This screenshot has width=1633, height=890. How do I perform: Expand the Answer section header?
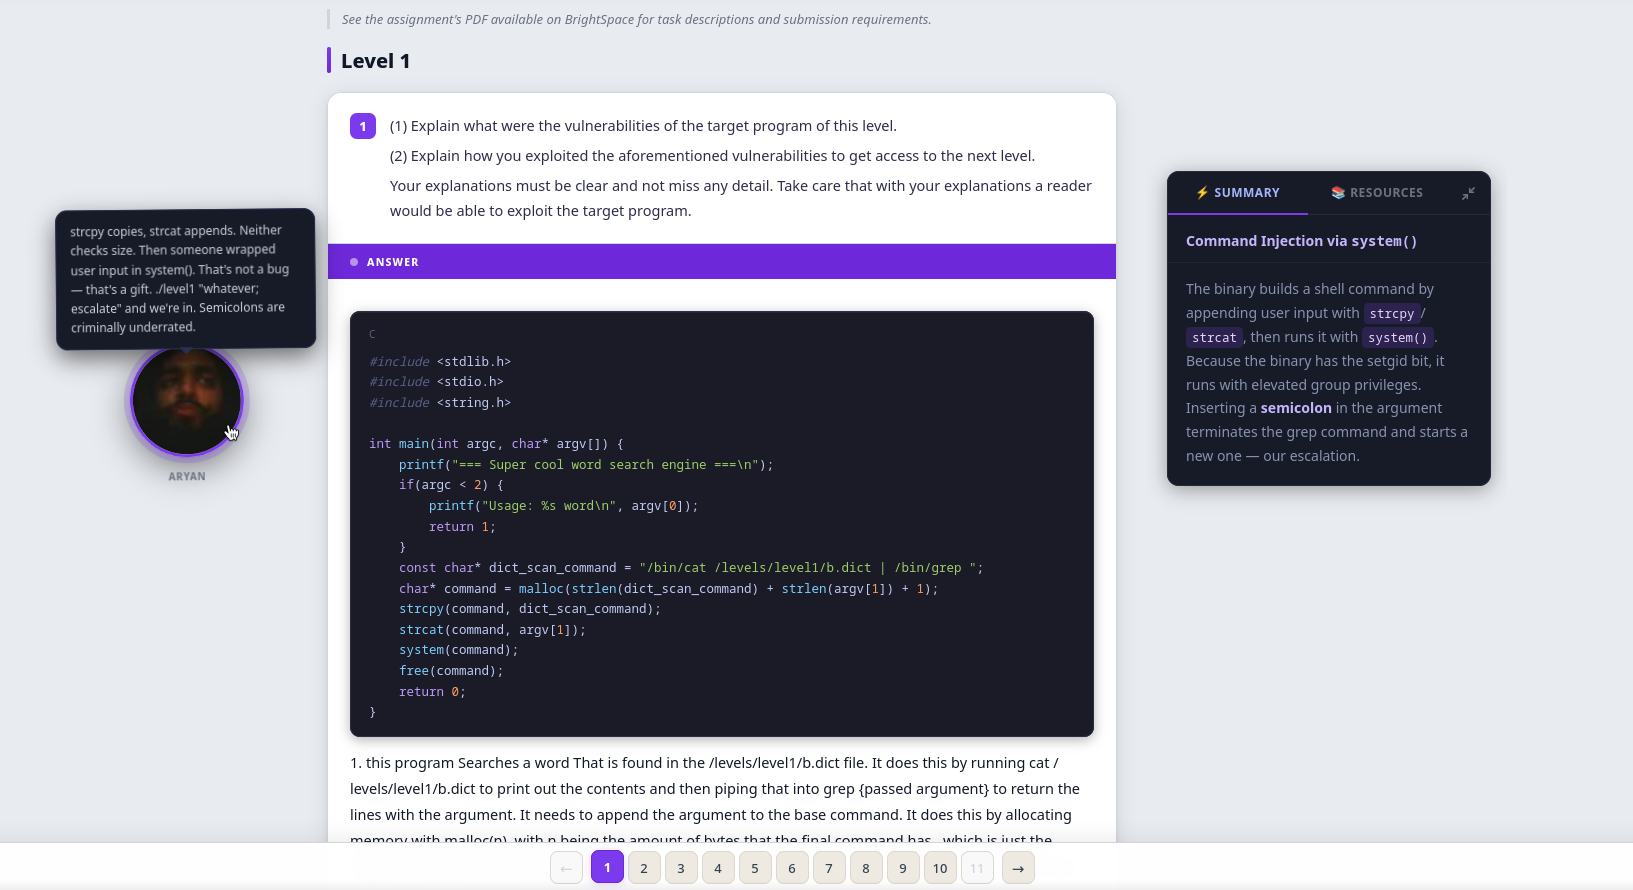pos(721,262)
